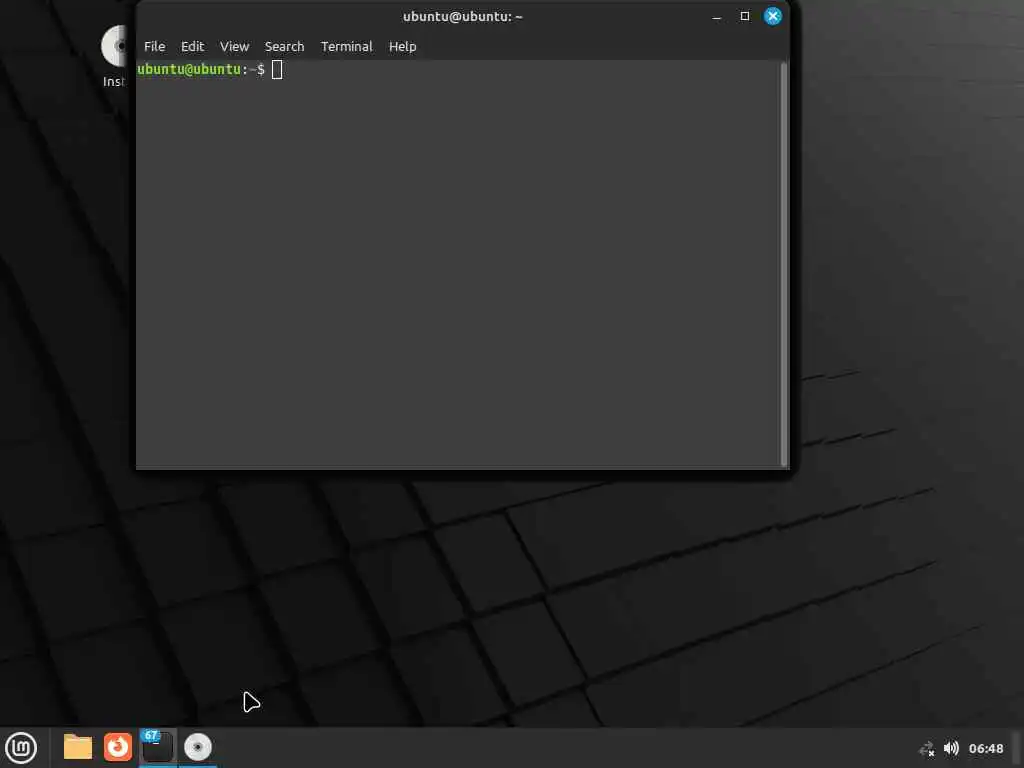Open the Search menu in terminal
1024x768 pixels.
tap(284, 46)
